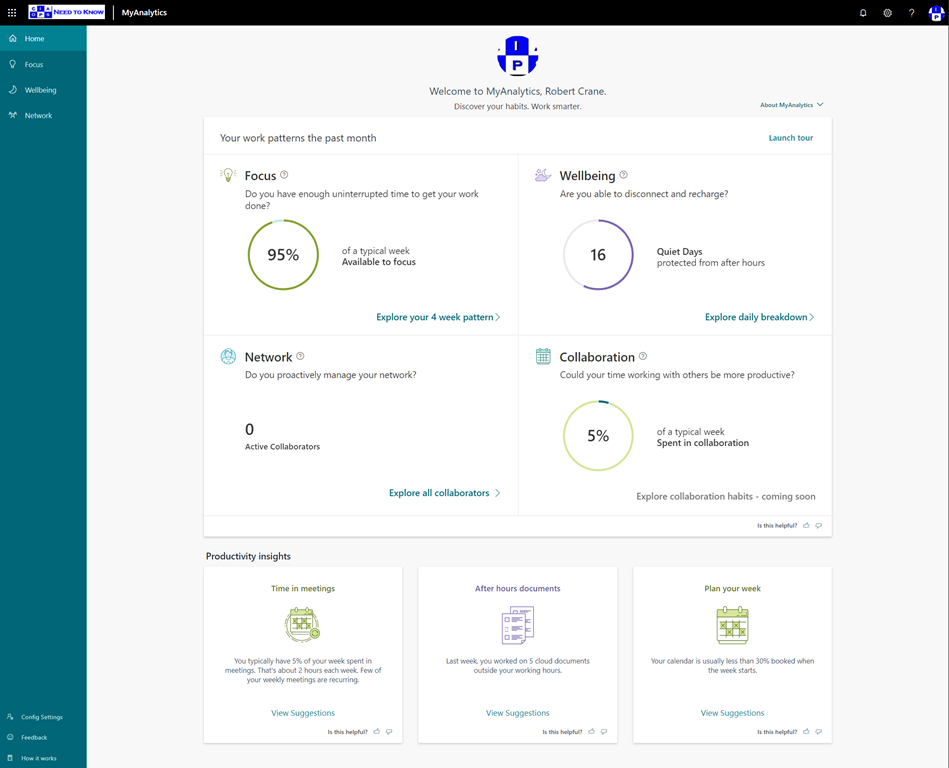Thumbs up the work patterns card
949x768 pixels.
pyautogui.click(x=806, y=525)
